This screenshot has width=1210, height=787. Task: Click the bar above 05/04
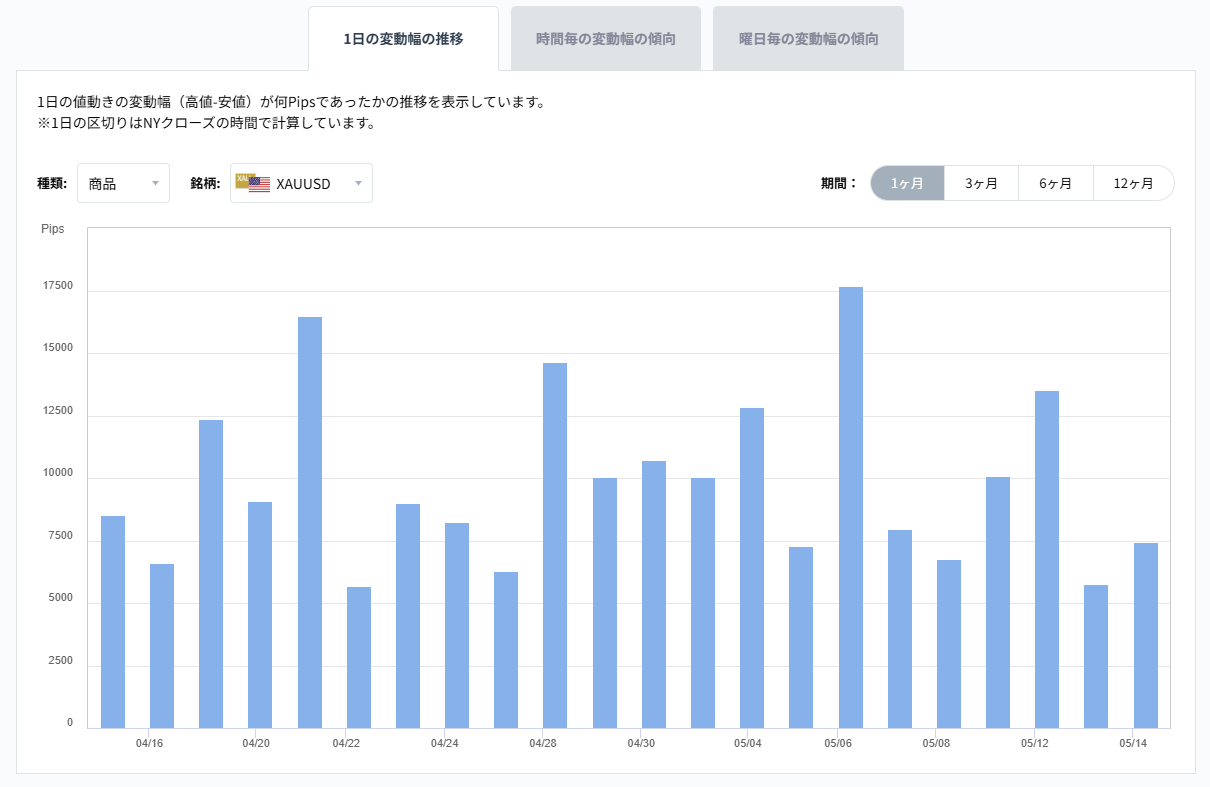click(x=752, y=568)
